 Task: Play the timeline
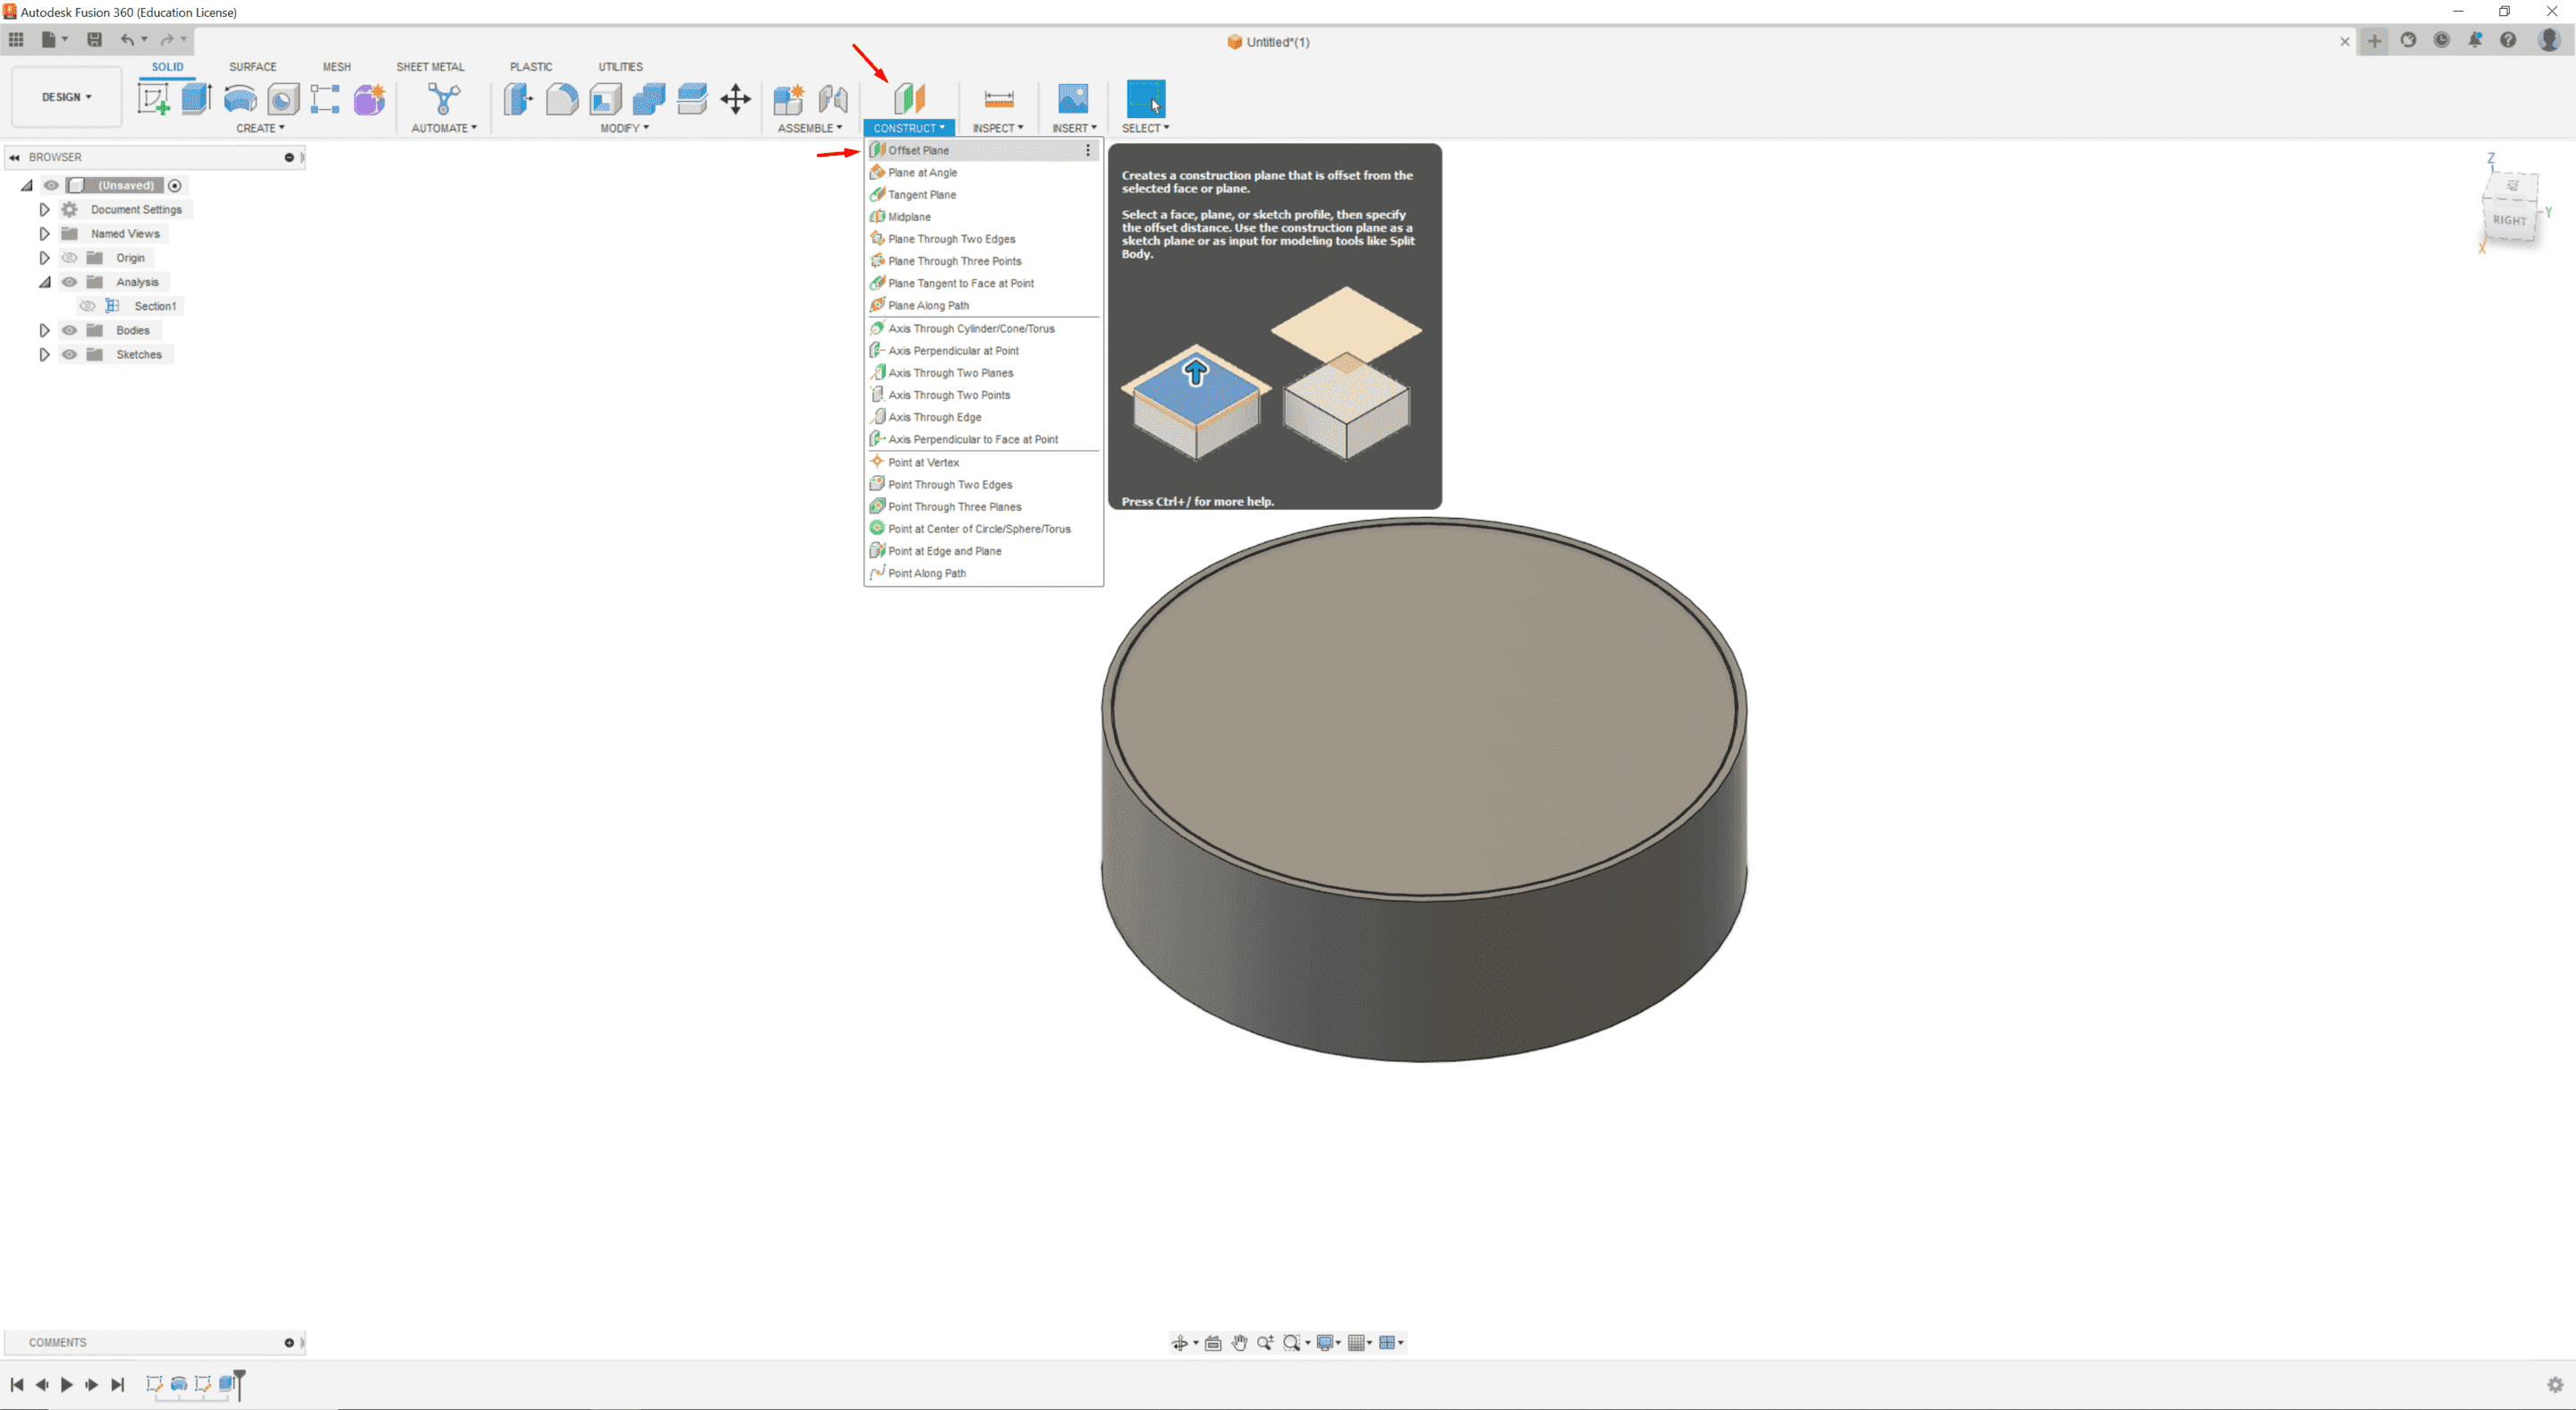[x=67, y=1384]
